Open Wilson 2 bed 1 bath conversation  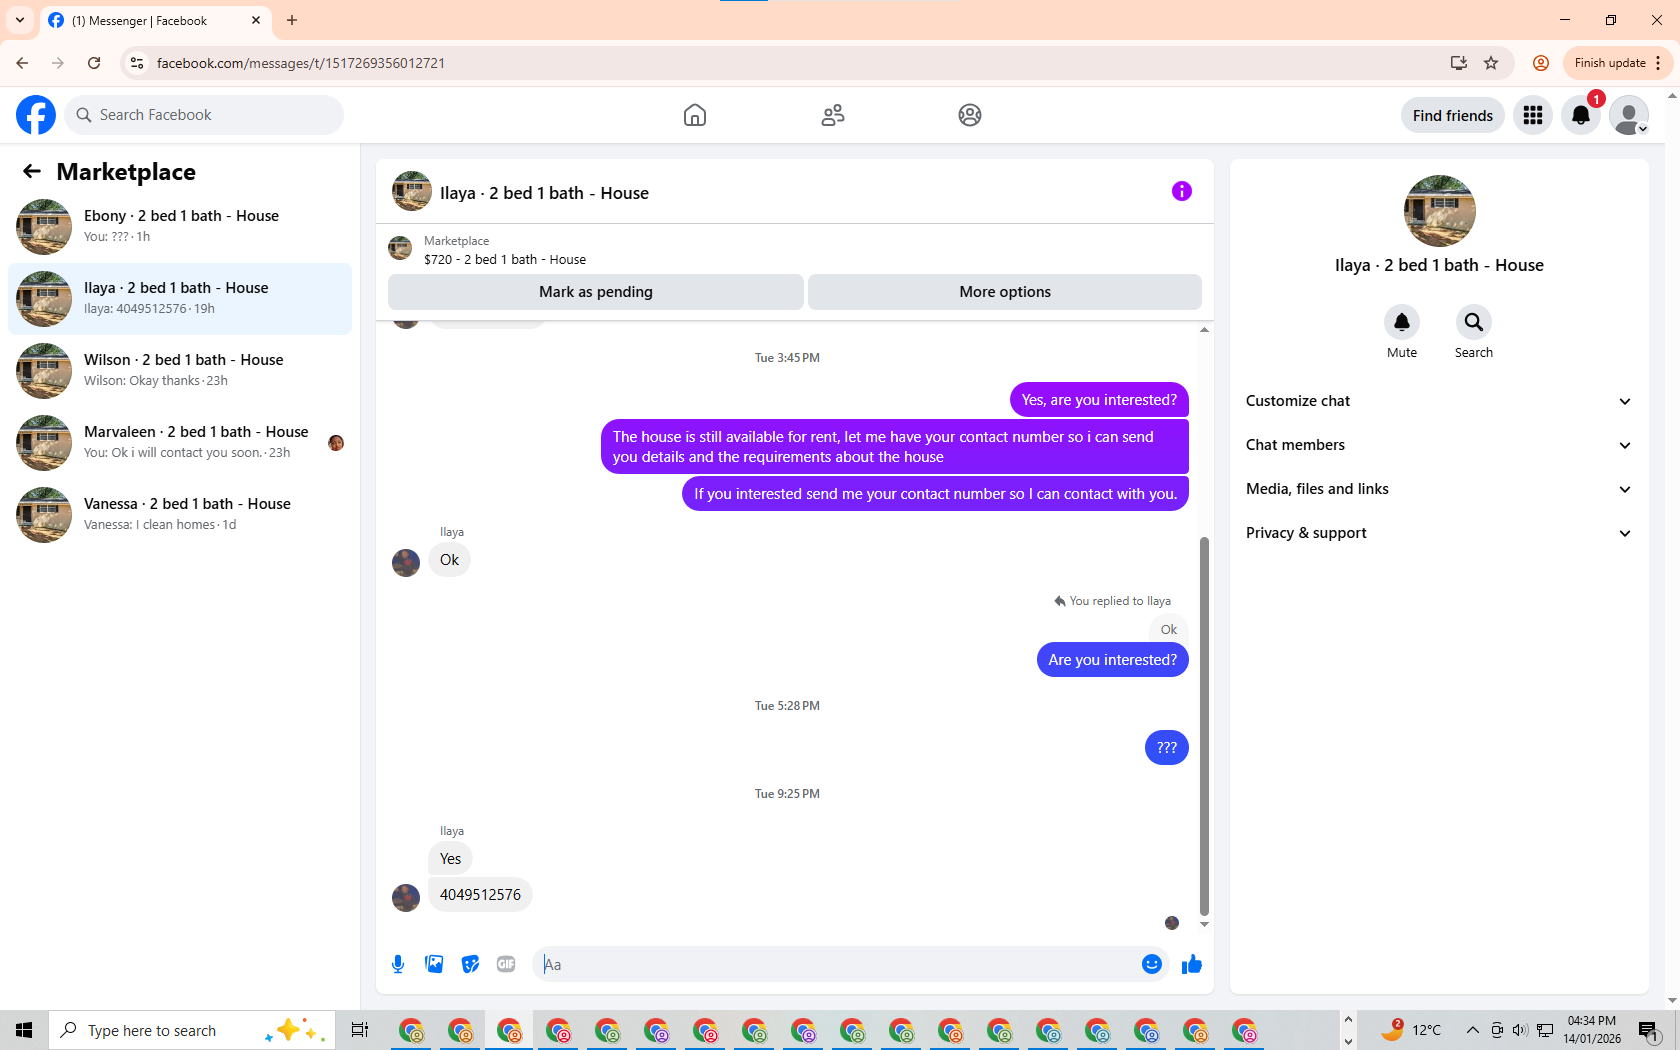coord(180,371)
